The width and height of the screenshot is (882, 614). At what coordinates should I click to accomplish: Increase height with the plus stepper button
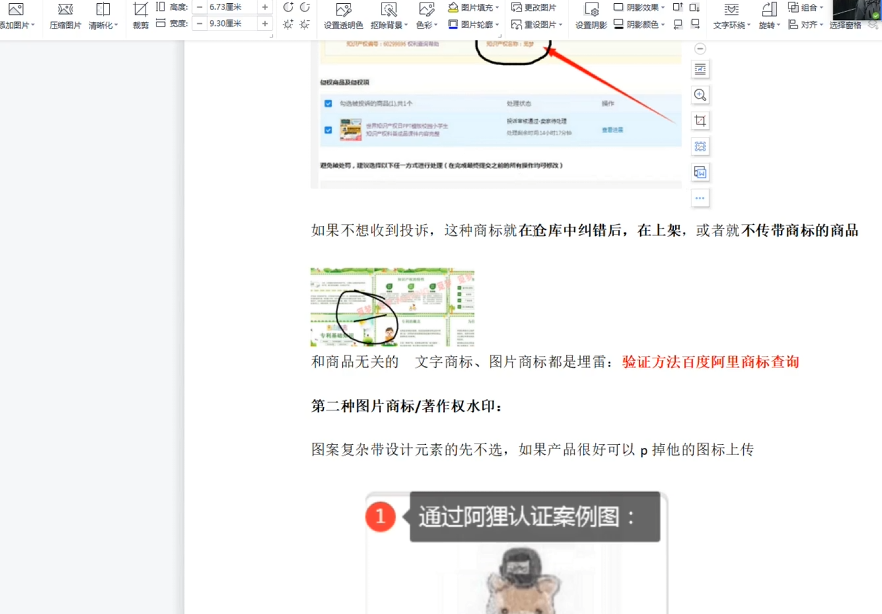tap(265, 7)
